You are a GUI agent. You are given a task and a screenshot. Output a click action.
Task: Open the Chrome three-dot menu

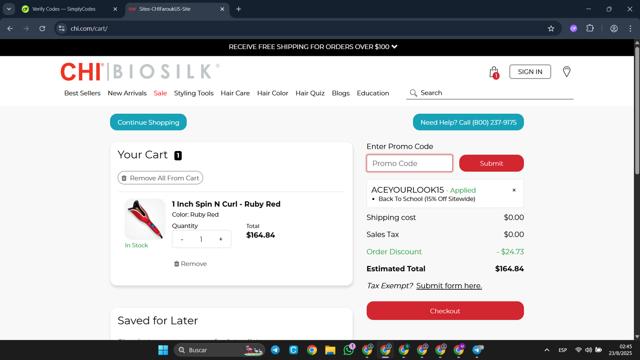[x=630, y=29]
